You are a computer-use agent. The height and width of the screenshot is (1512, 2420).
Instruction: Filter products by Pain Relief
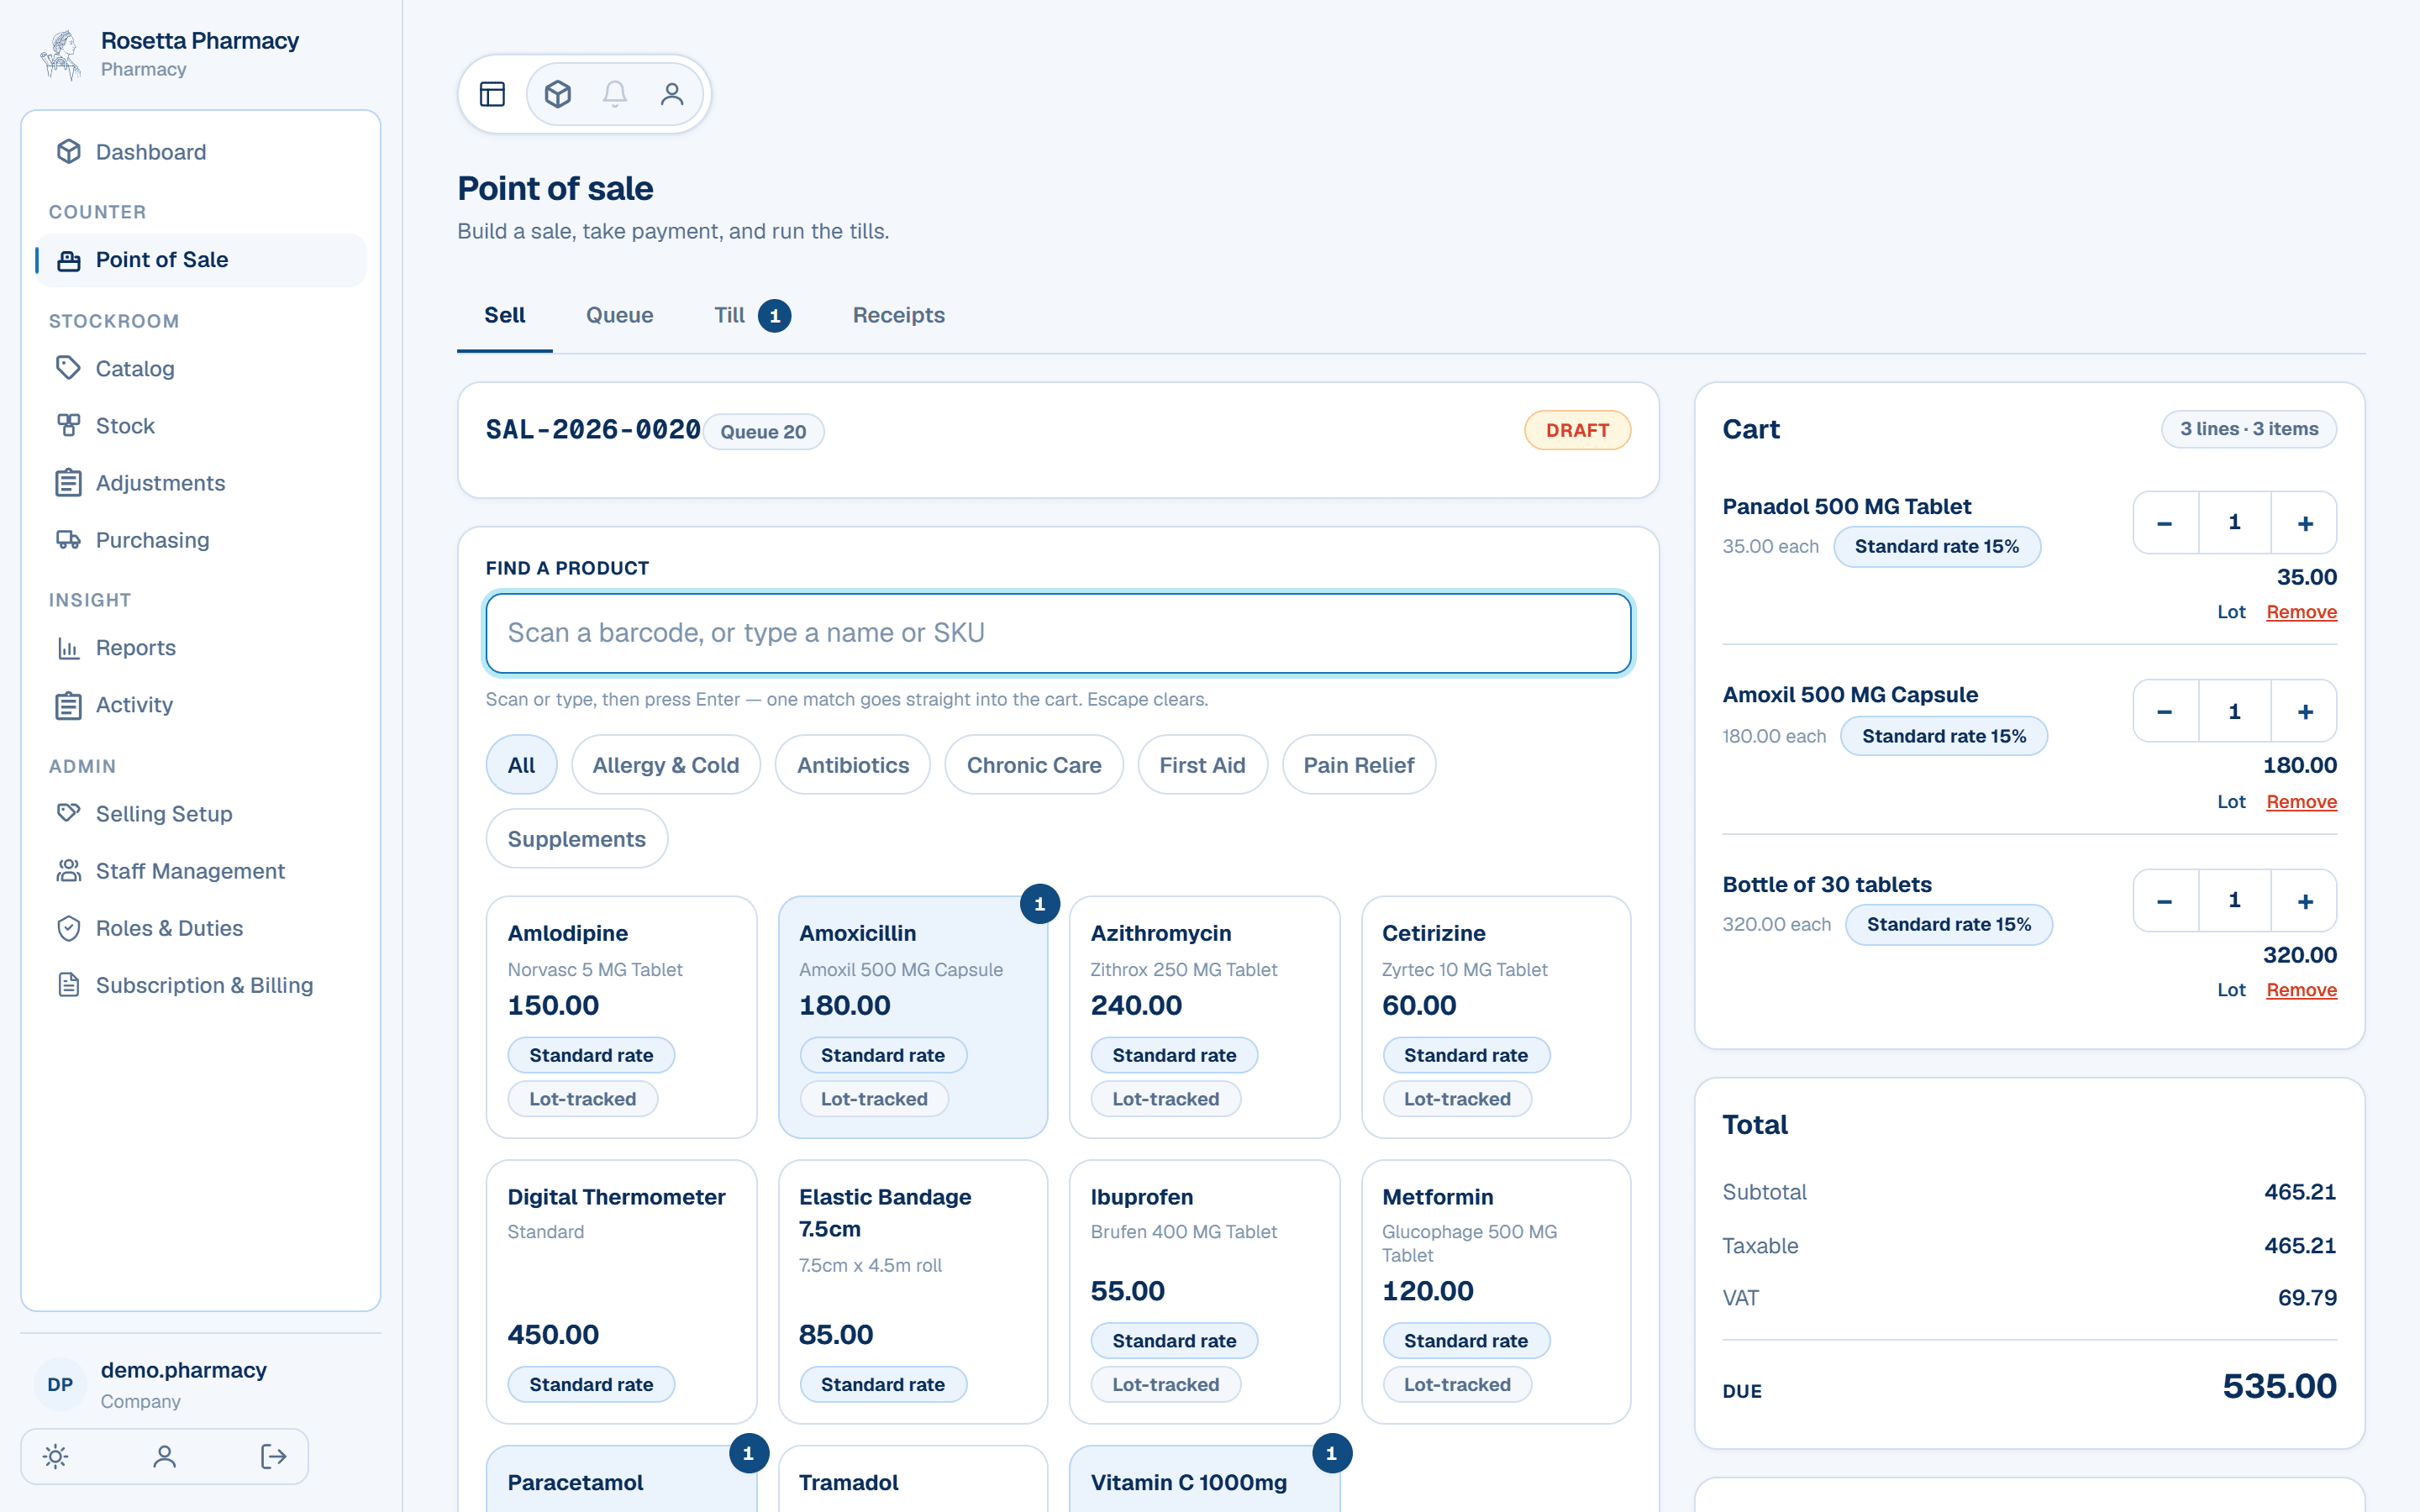[x=1359, y=765]
